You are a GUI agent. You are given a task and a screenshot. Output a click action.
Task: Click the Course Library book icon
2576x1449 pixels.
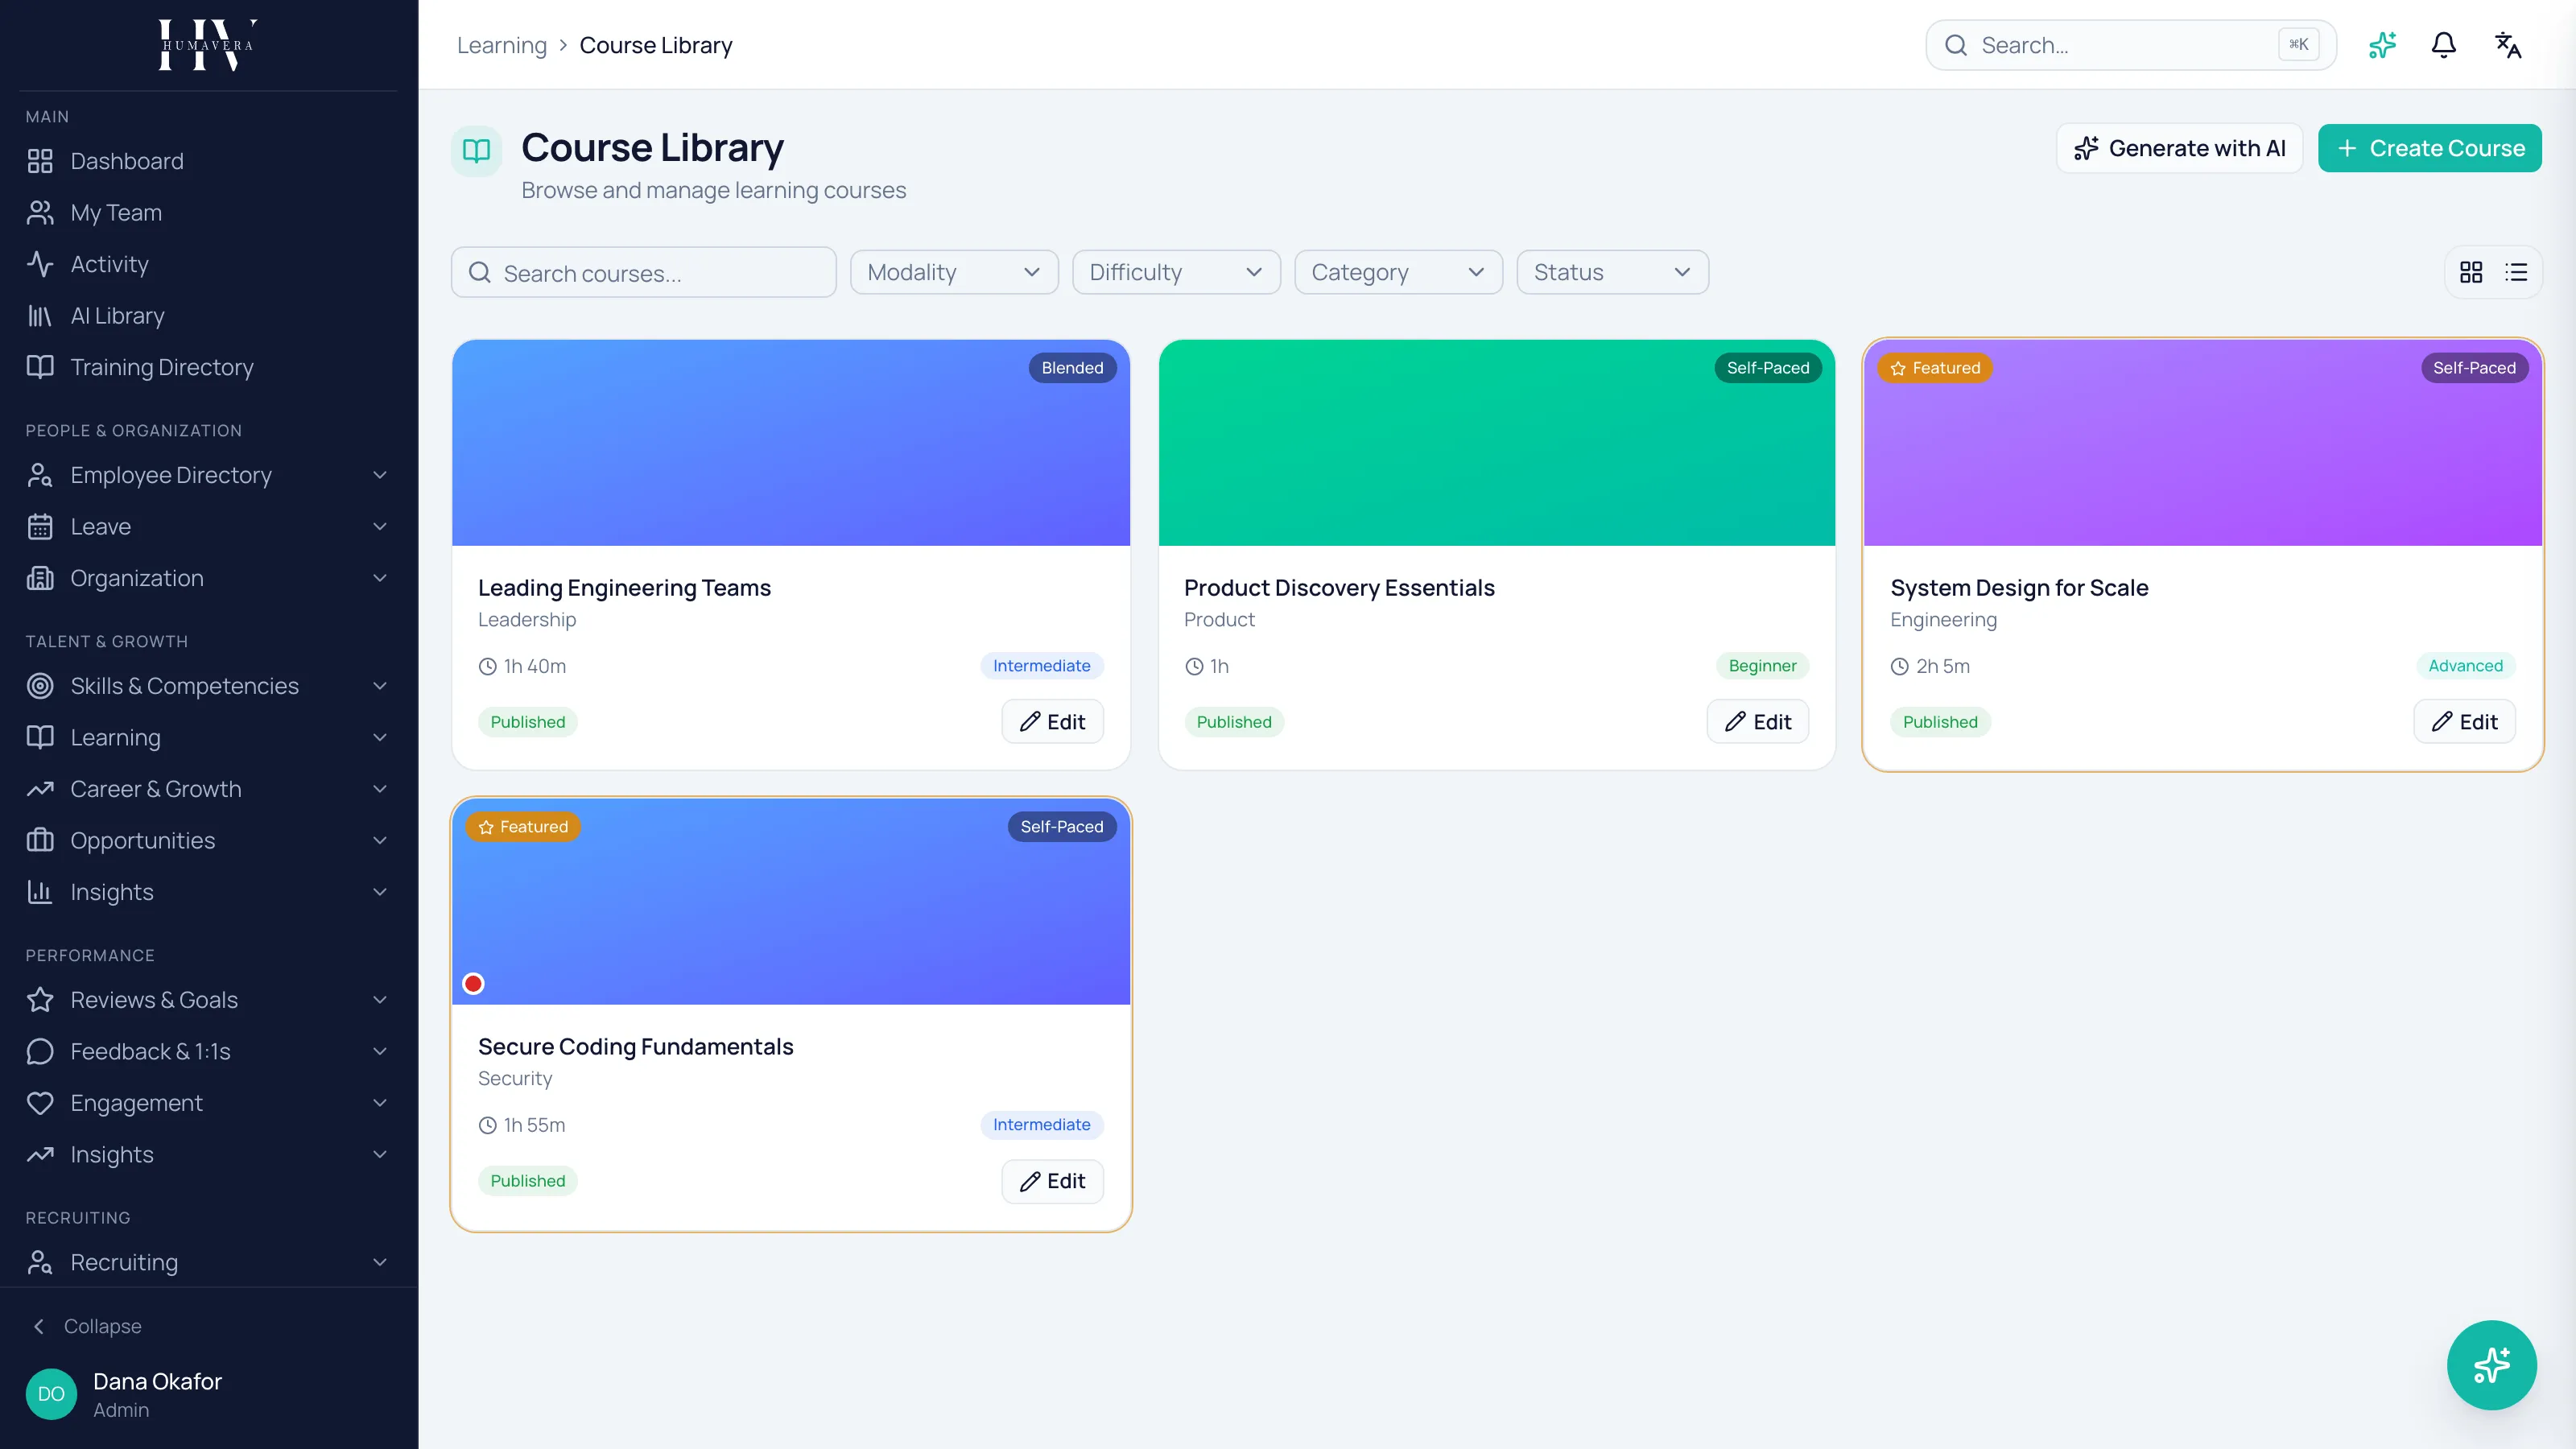pyautogui.click(x=476, y=151)
